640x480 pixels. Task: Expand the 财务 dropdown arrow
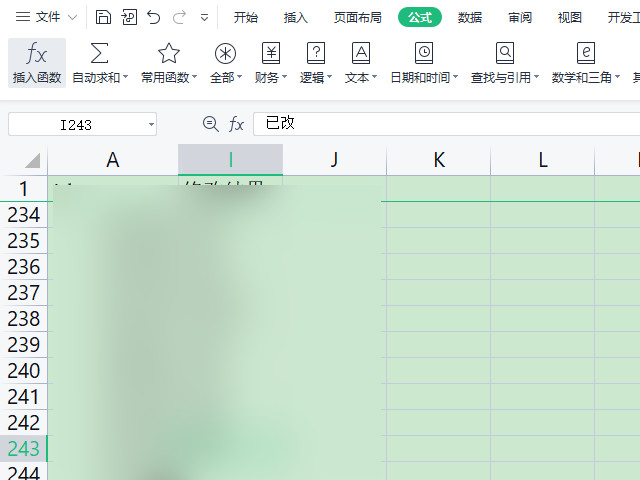284,77
